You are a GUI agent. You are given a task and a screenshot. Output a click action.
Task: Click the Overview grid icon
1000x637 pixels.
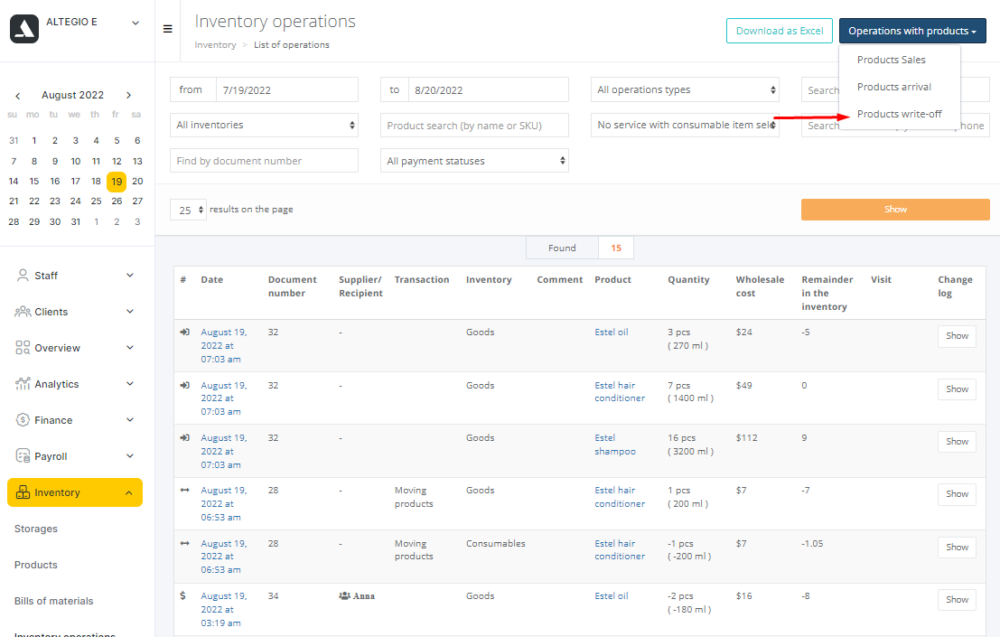click(23, 348)
